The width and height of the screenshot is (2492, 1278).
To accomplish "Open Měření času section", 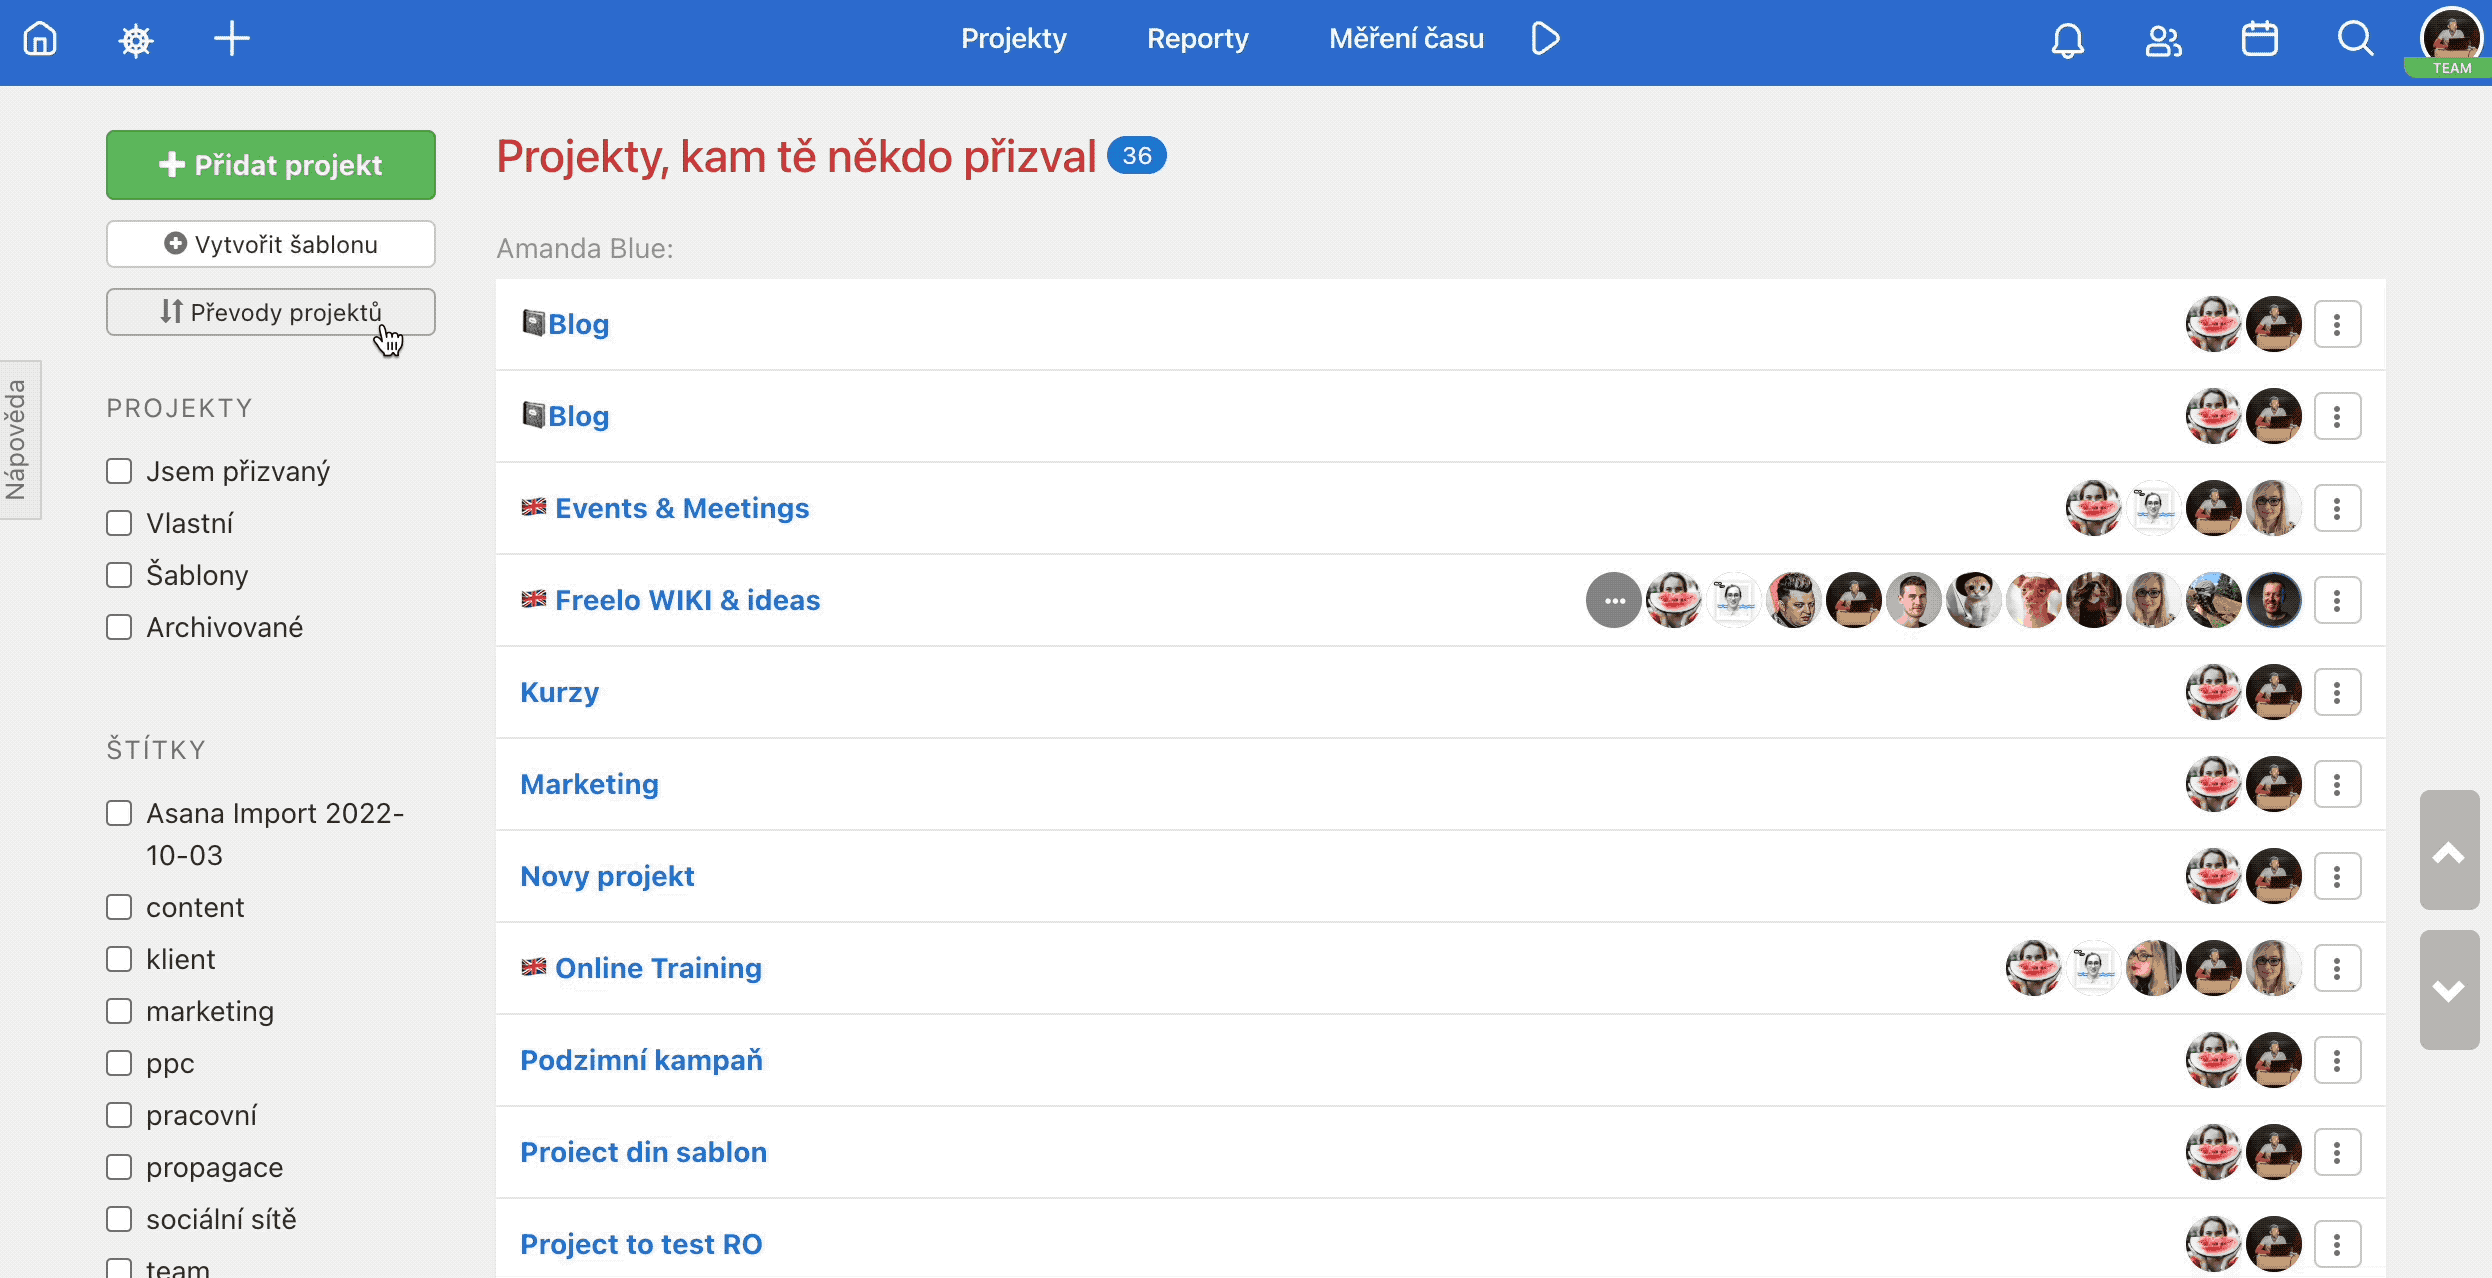I will pyautogui.click(x=1406, y=38).
